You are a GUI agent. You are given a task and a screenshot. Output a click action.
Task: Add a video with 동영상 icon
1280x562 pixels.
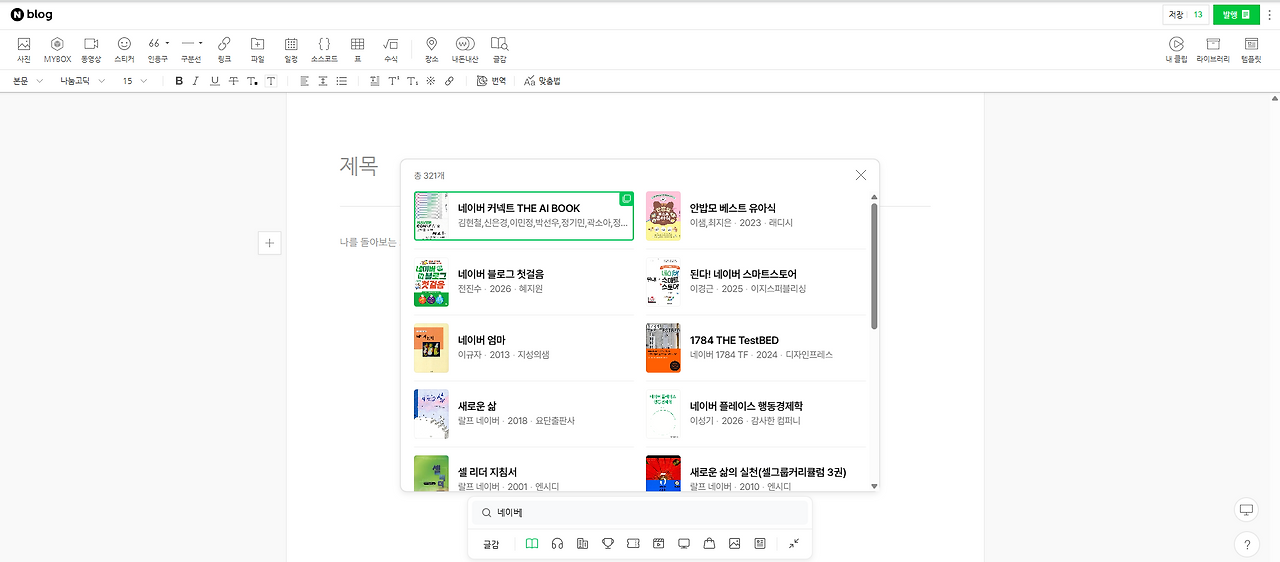(91, 49)
